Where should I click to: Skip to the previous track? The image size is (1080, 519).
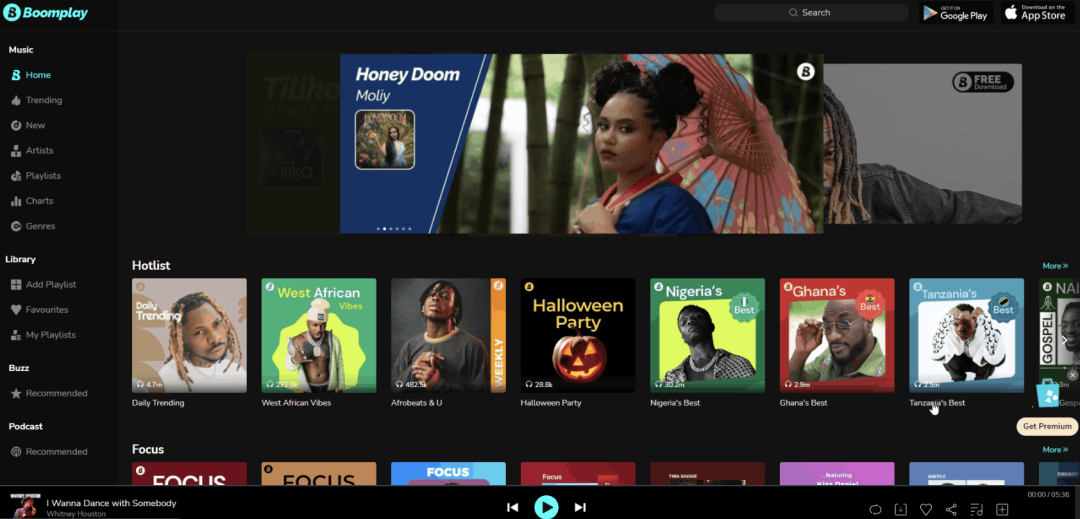click(x=512, y=507)
